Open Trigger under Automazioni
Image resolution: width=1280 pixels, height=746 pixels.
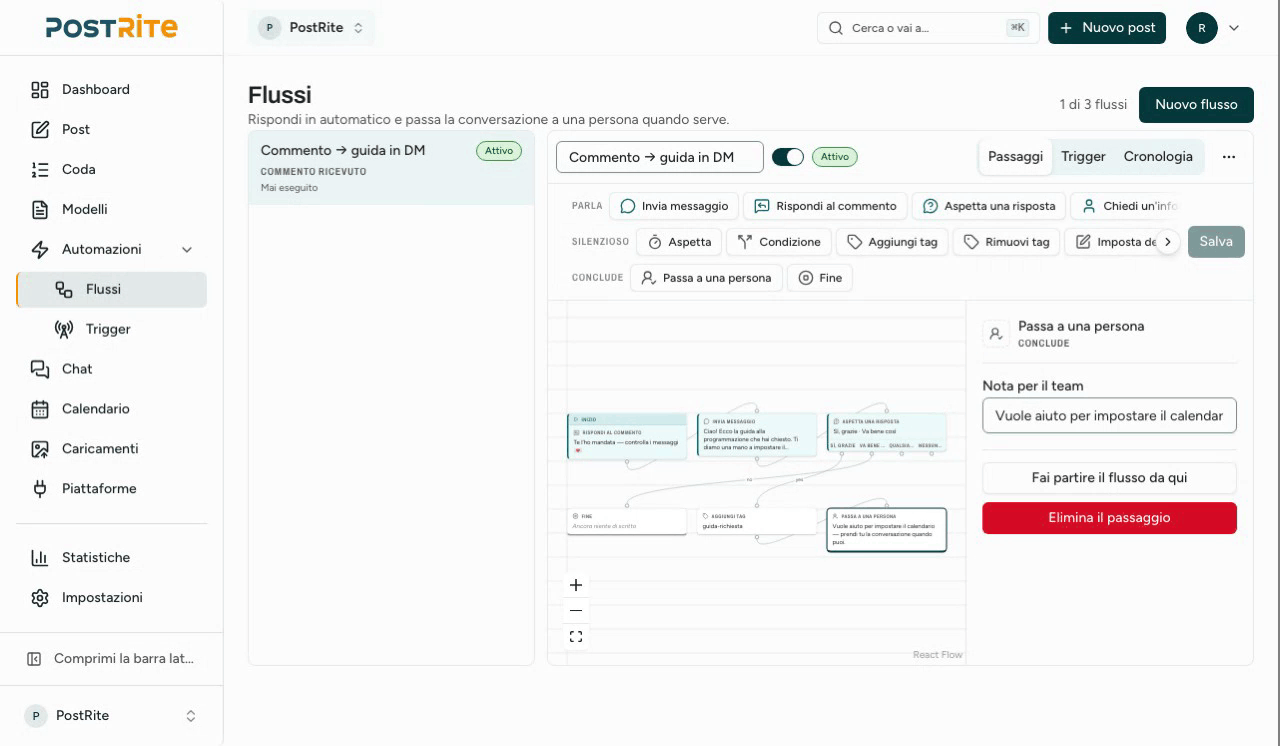111,329
